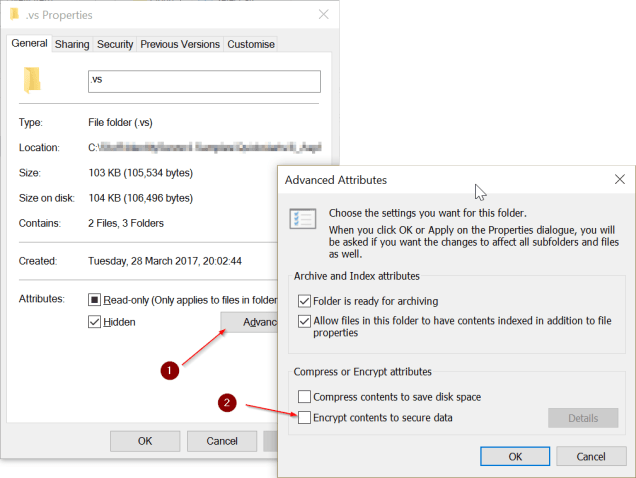Uncheck Folder is ready for archiving
The width and height of the screenshot is (636, 478).
click(304, 301)
